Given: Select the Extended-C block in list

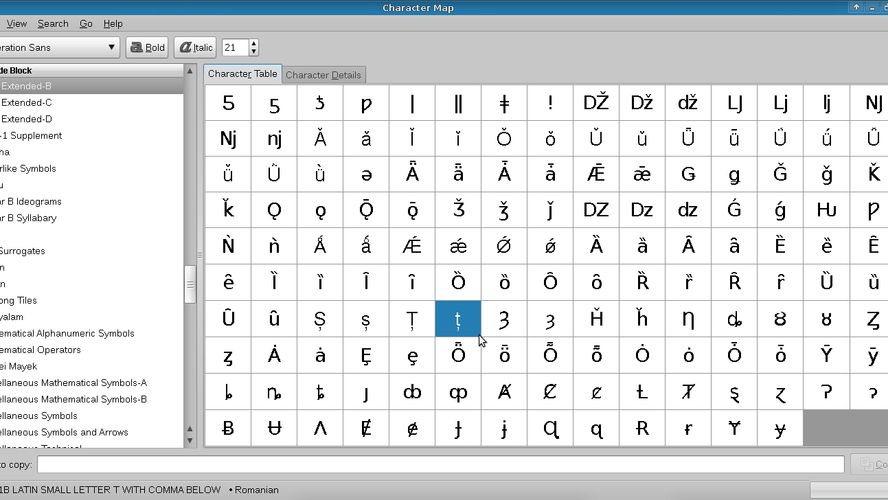Looking at the screenshot, I should pyautogui.click(x=91, y=102).
